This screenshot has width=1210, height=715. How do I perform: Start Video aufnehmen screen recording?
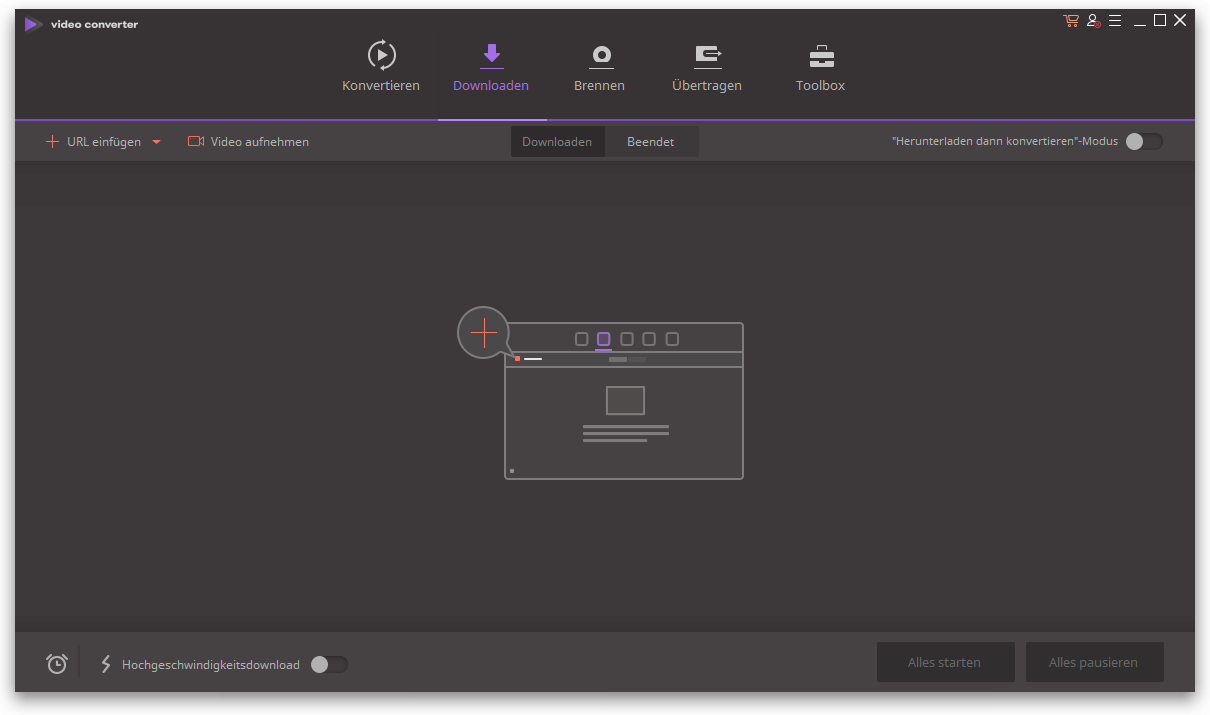[x=248, y=142]
